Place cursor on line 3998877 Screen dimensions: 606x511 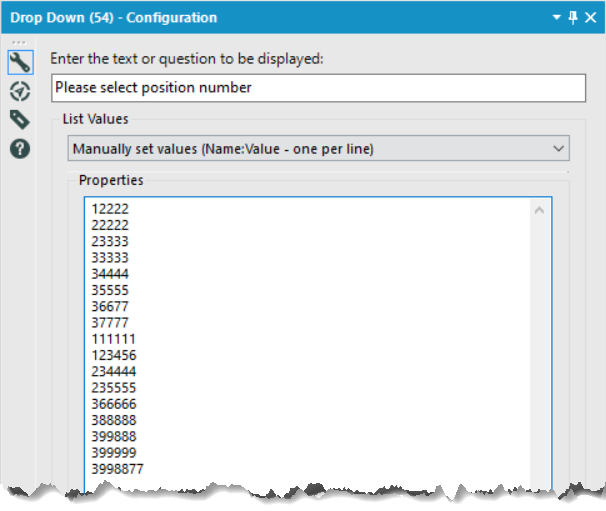117,469
